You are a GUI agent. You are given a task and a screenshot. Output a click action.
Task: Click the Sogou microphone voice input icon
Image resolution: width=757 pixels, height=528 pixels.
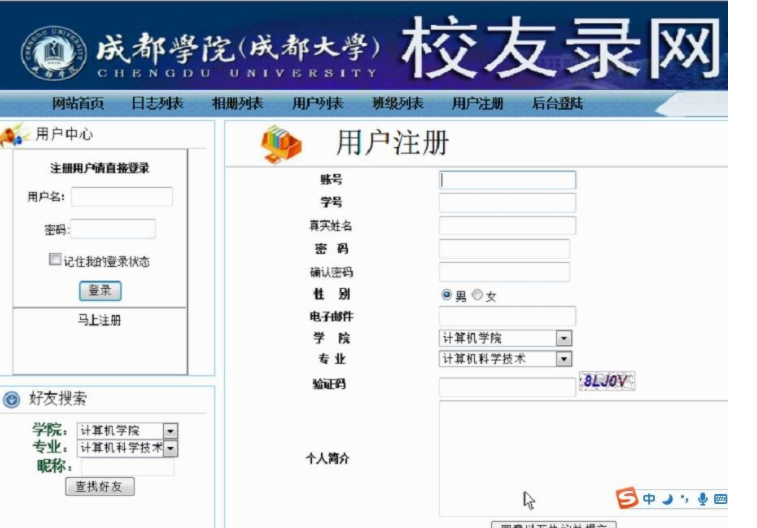(x=702, y=499)
